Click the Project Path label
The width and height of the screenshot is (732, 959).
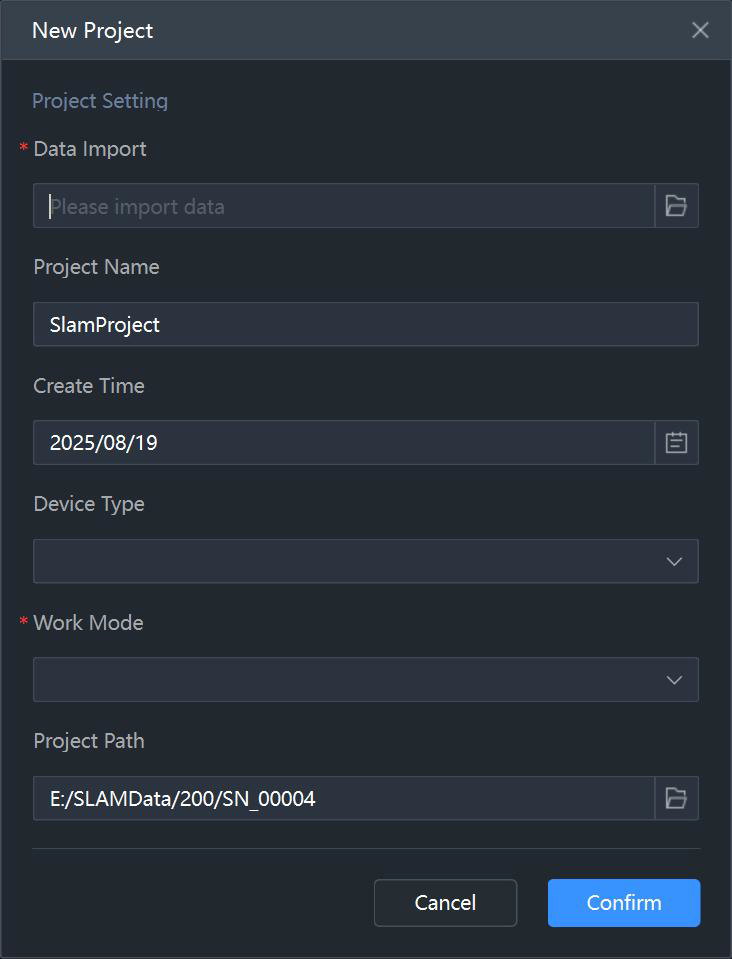[89, 741]
